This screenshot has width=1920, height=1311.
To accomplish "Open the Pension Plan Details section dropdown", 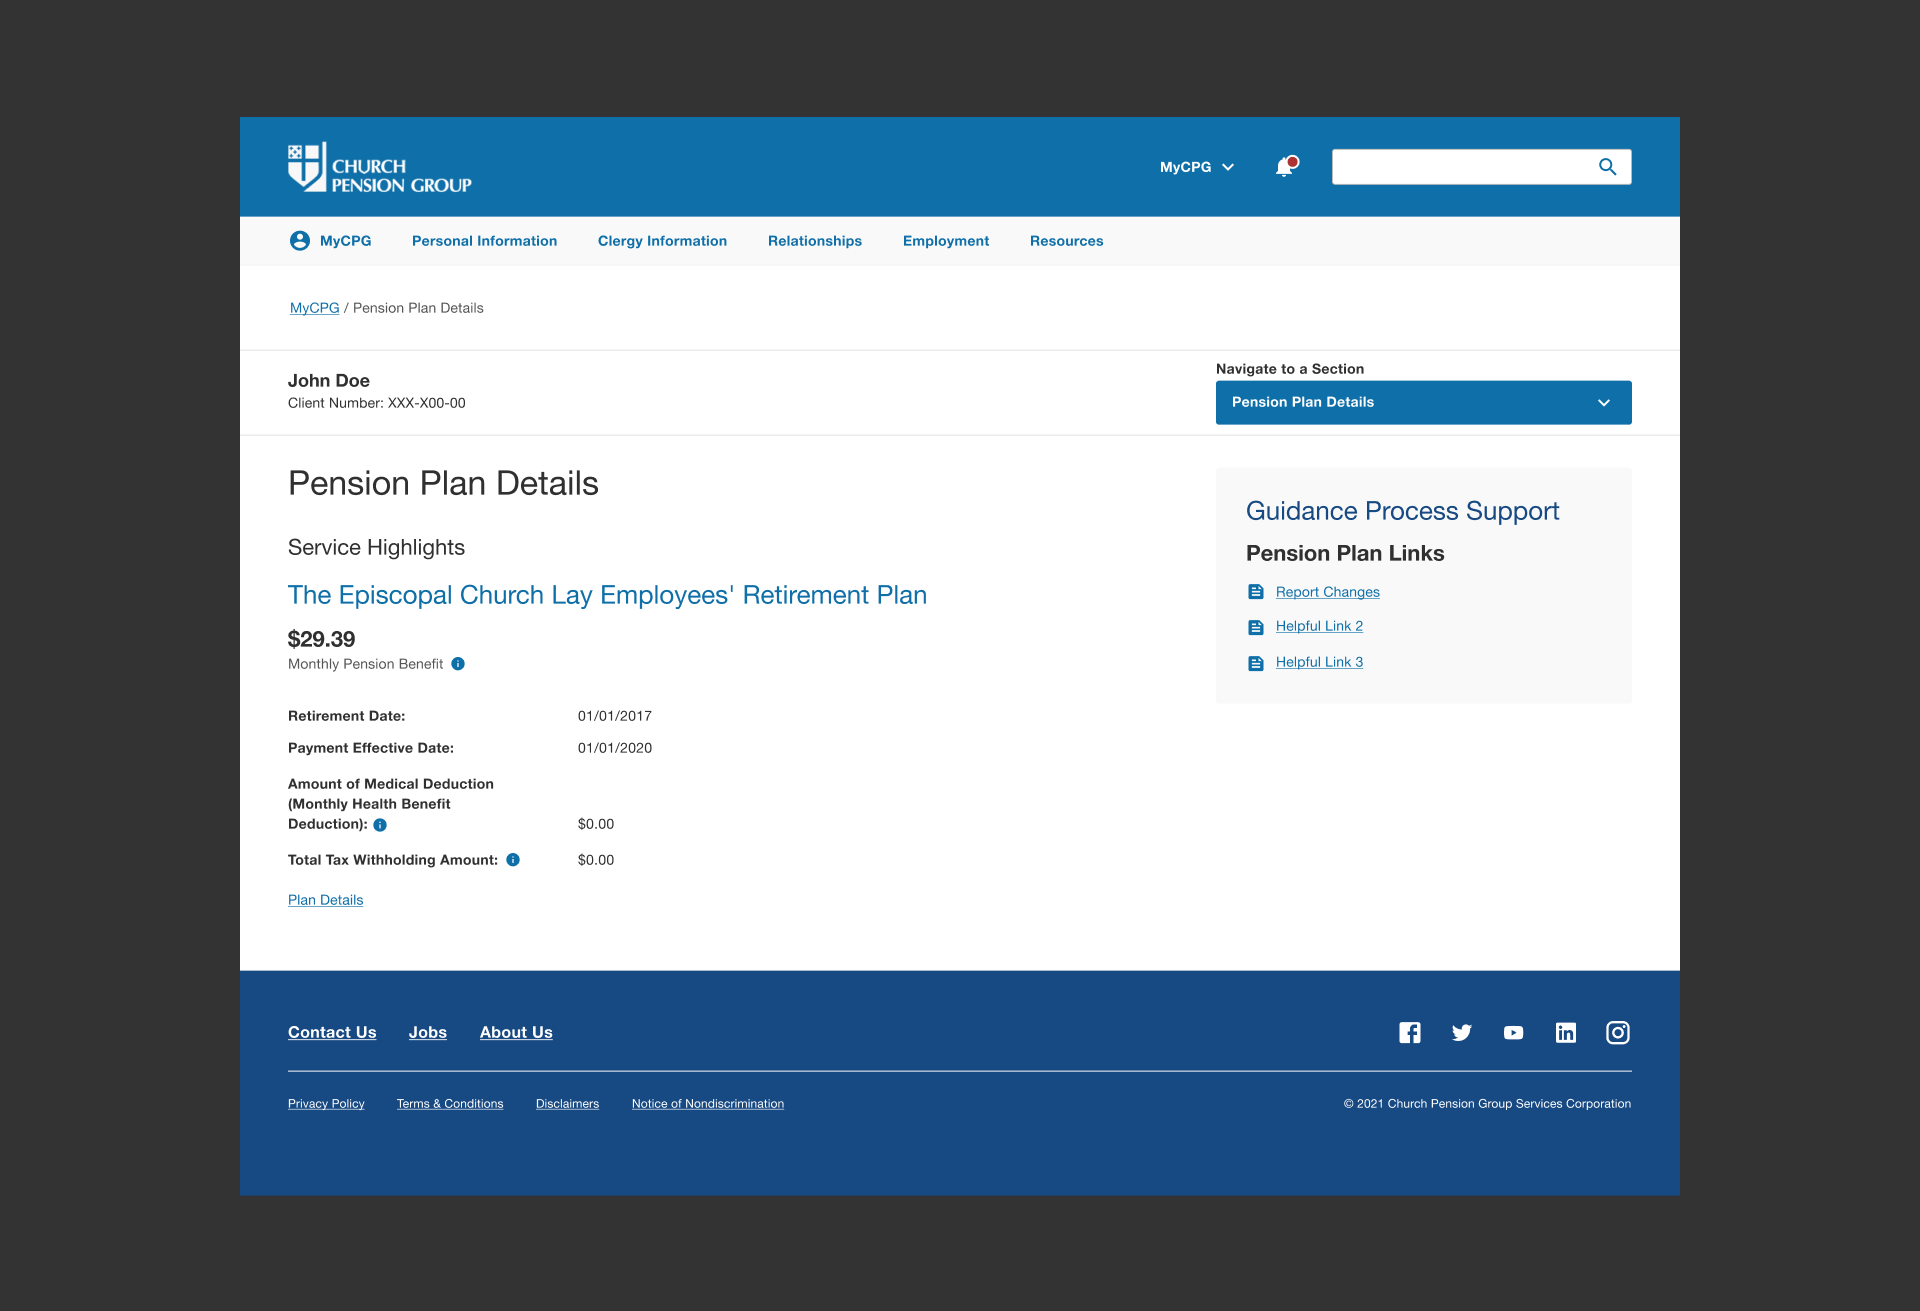I will coord(1423,402).
